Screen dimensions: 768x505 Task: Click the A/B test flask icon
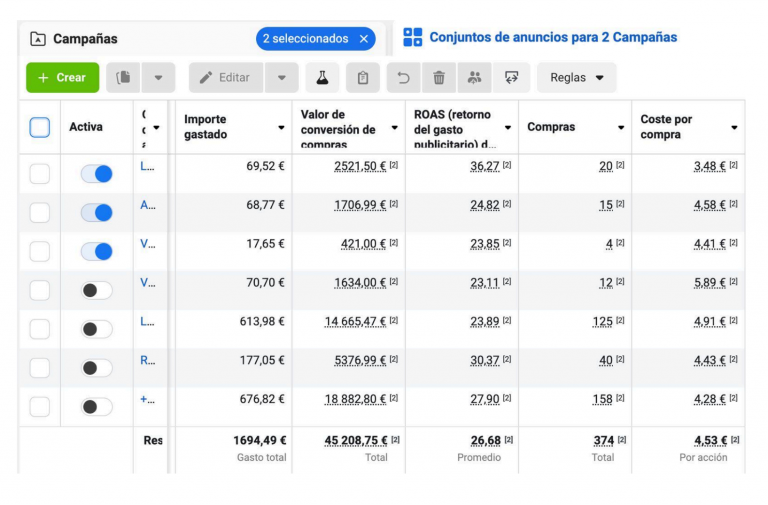click(x=322, y=78)
